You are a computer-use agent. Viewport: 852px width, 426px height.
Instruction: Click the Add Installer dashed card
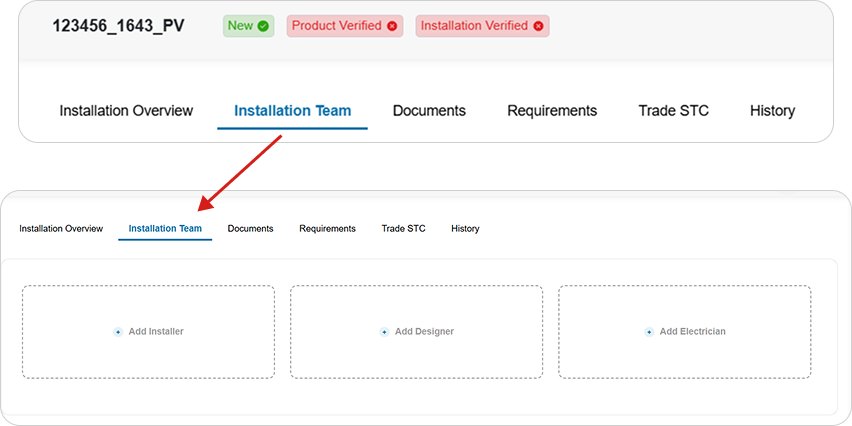(148, 332)
